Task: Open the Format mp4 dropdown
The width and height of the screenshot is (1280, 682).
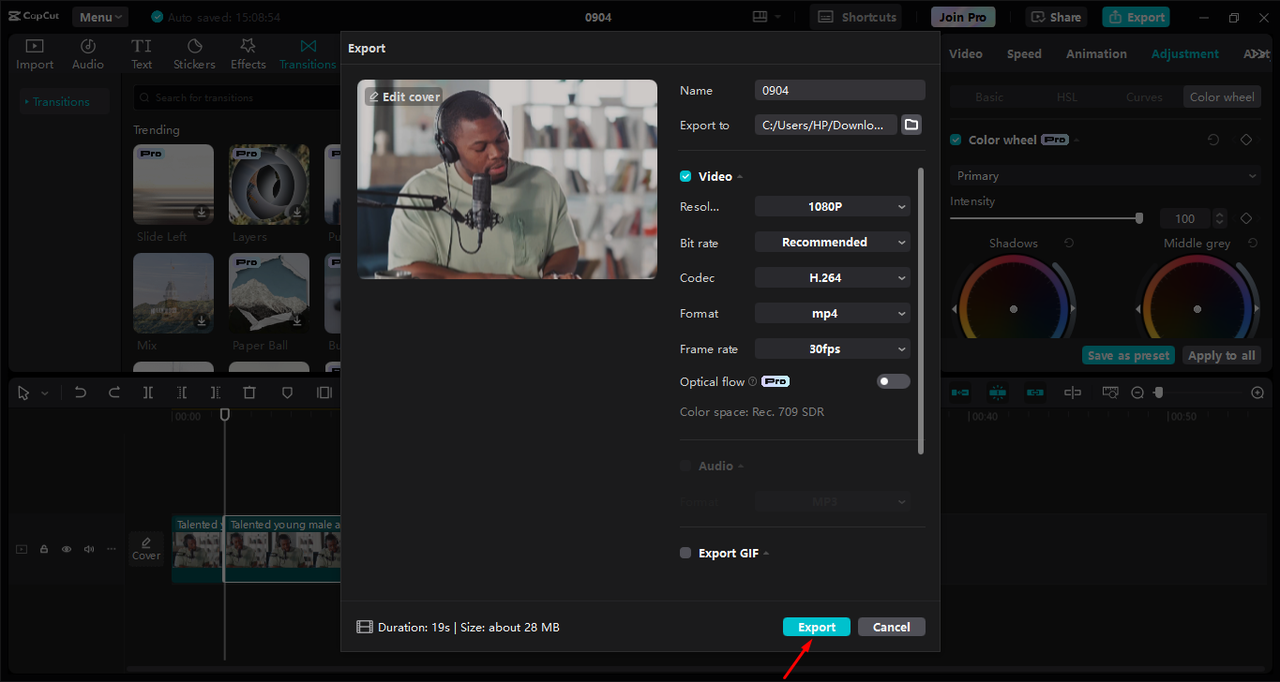Action: point(833,313)
